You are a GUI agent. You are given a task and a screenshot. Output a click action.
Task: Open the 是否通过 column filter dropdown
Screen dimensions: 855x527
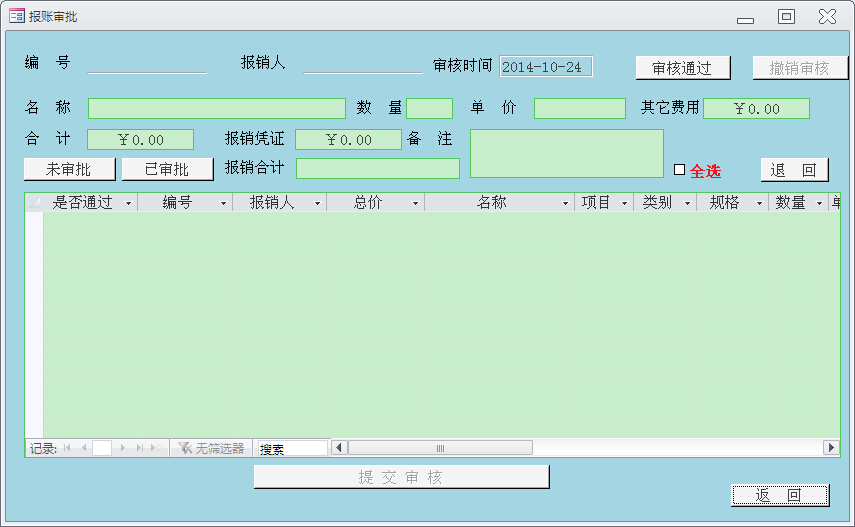pyautogui.click(x=128, y=203)
